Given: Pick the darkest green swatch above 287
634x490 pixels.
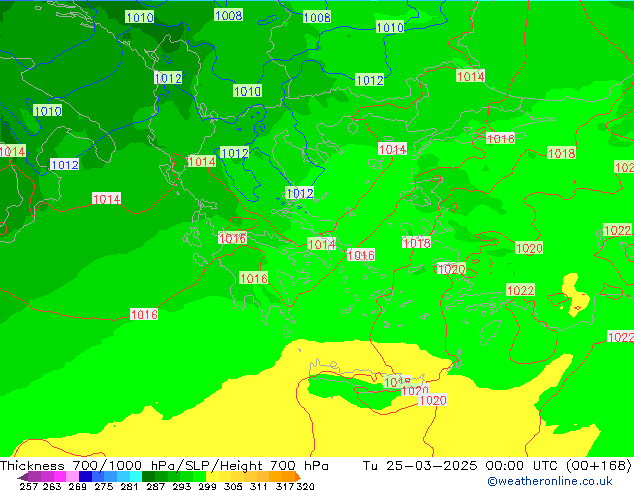Looking at the screenshot, I should (148, 477).
